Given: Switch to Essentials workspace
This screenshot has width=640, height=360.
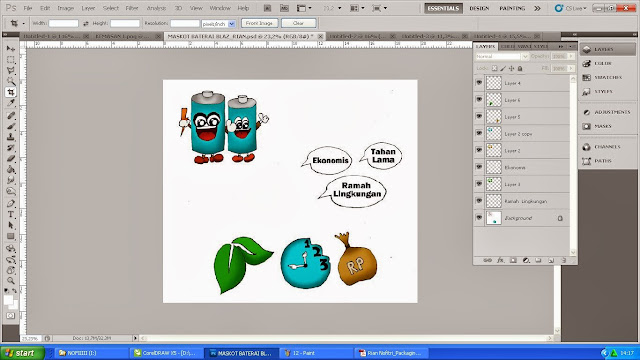Looking at the screenshot, I should click(x=443, y=8).
